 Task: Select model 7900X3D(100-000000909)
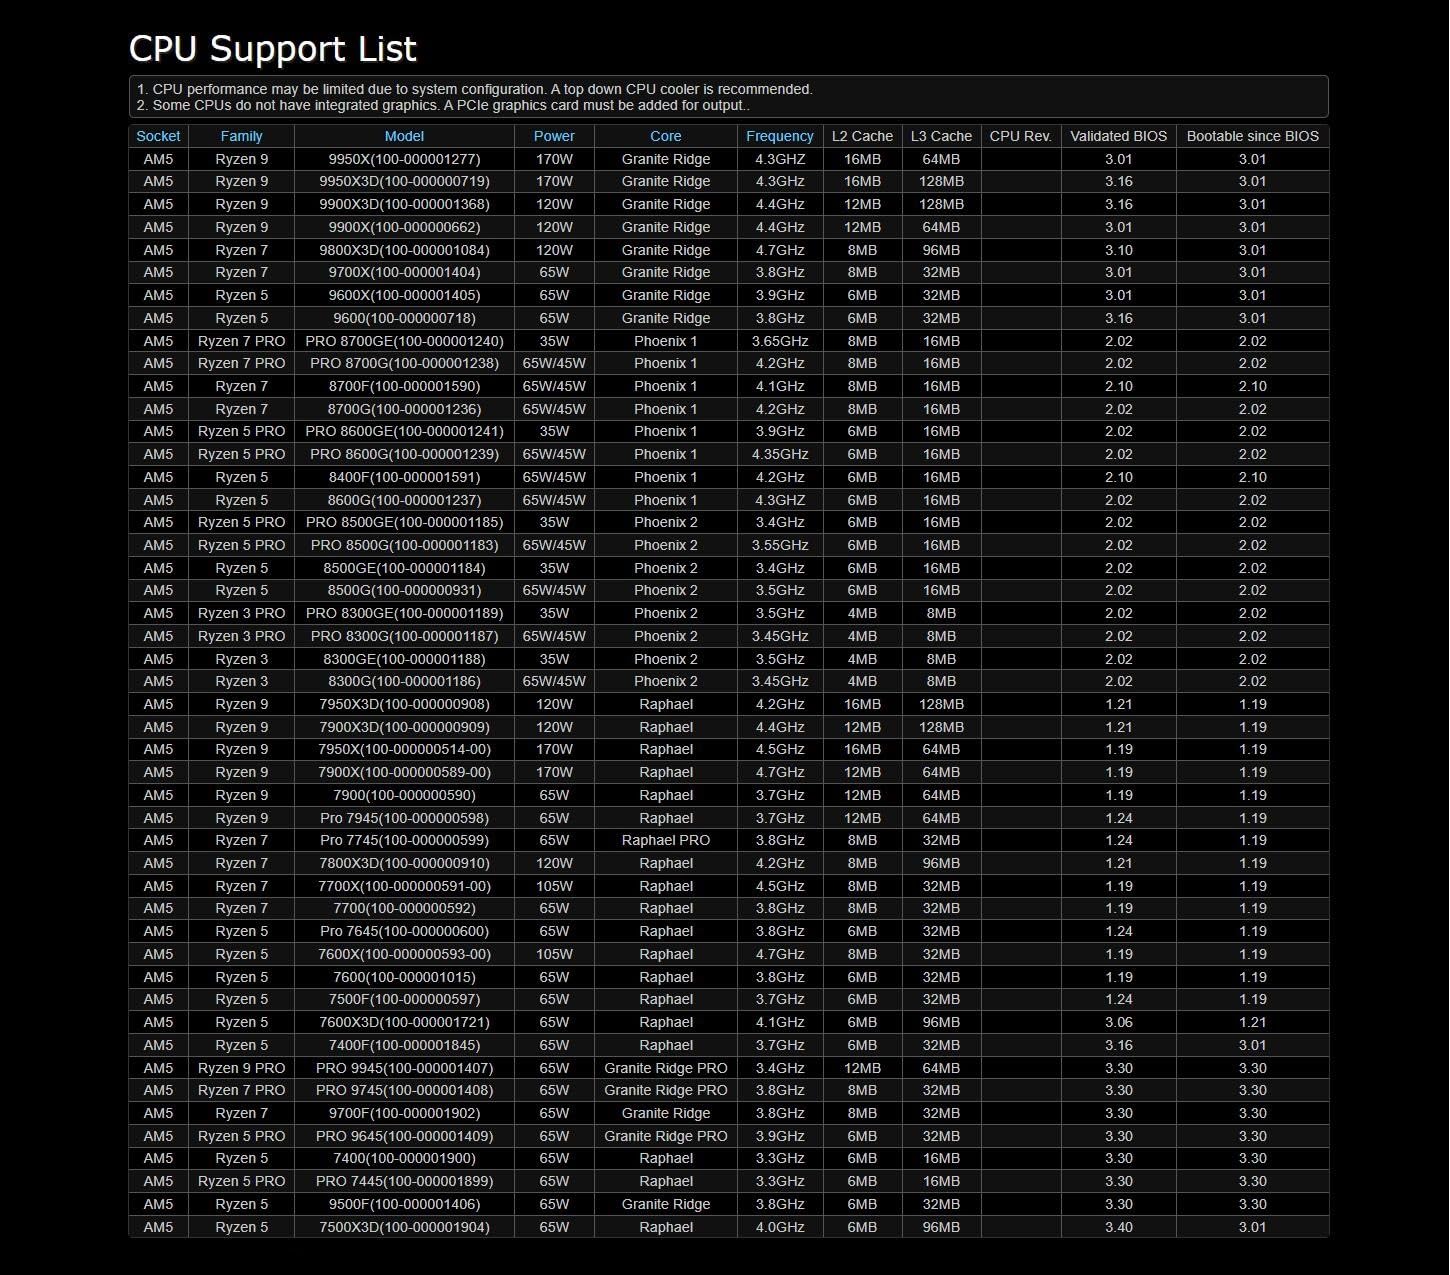pos(404,727)
